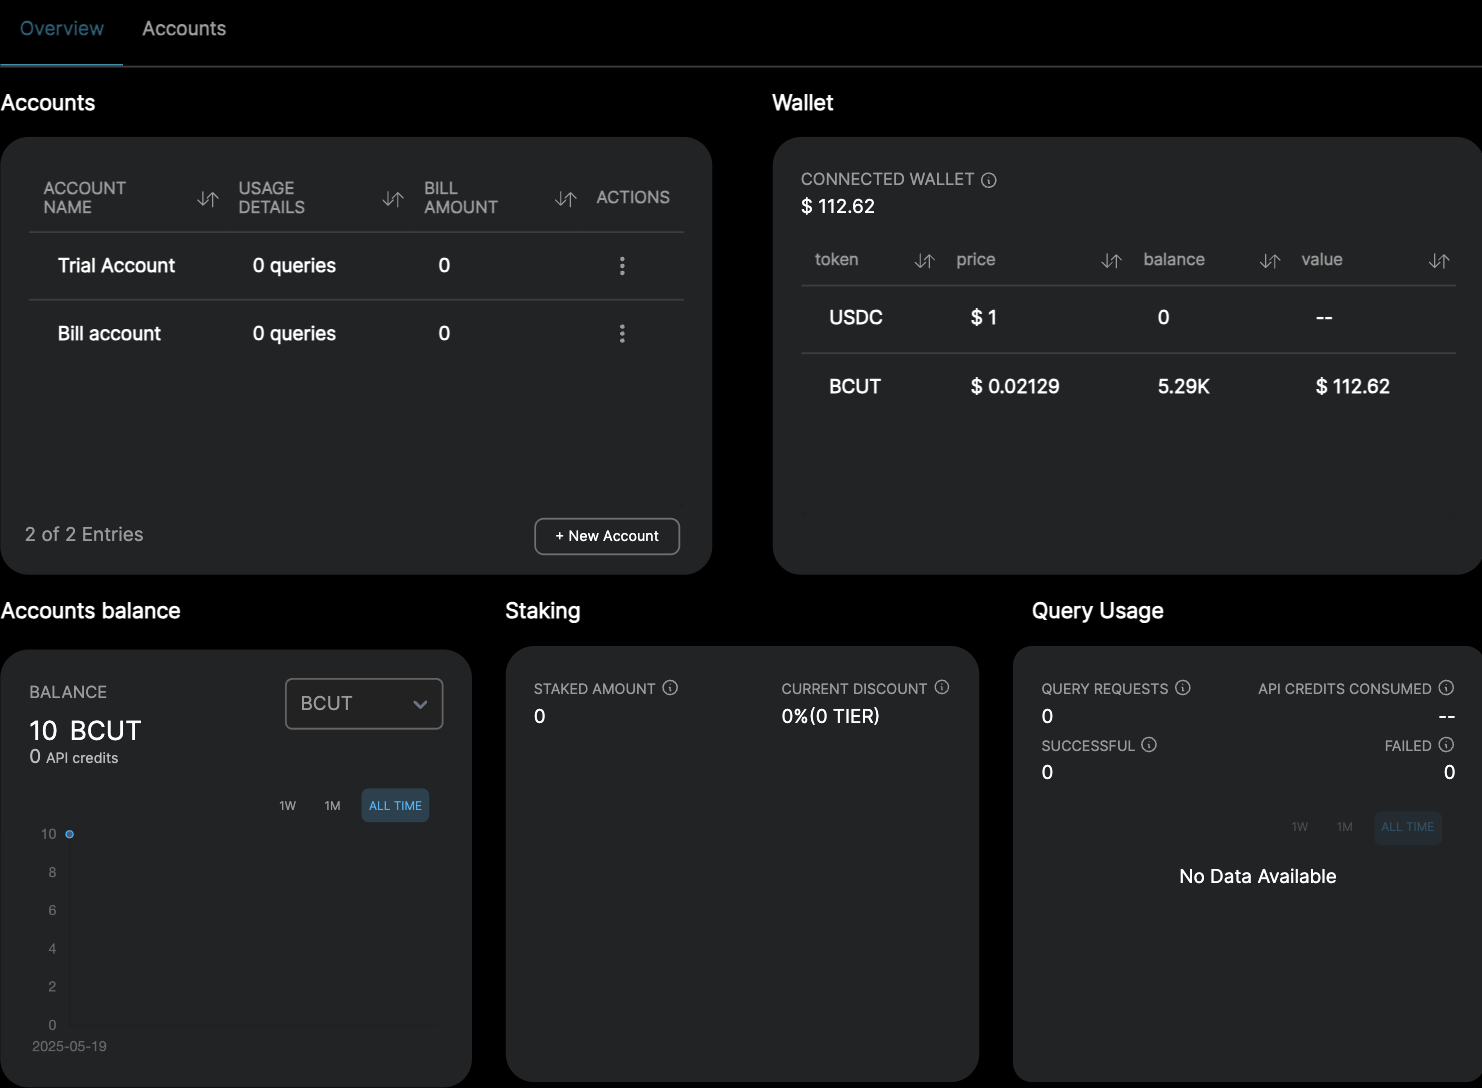Show Connected Wallet info tooltip icon
The image size is (1482, 1088).
point(989,180)
